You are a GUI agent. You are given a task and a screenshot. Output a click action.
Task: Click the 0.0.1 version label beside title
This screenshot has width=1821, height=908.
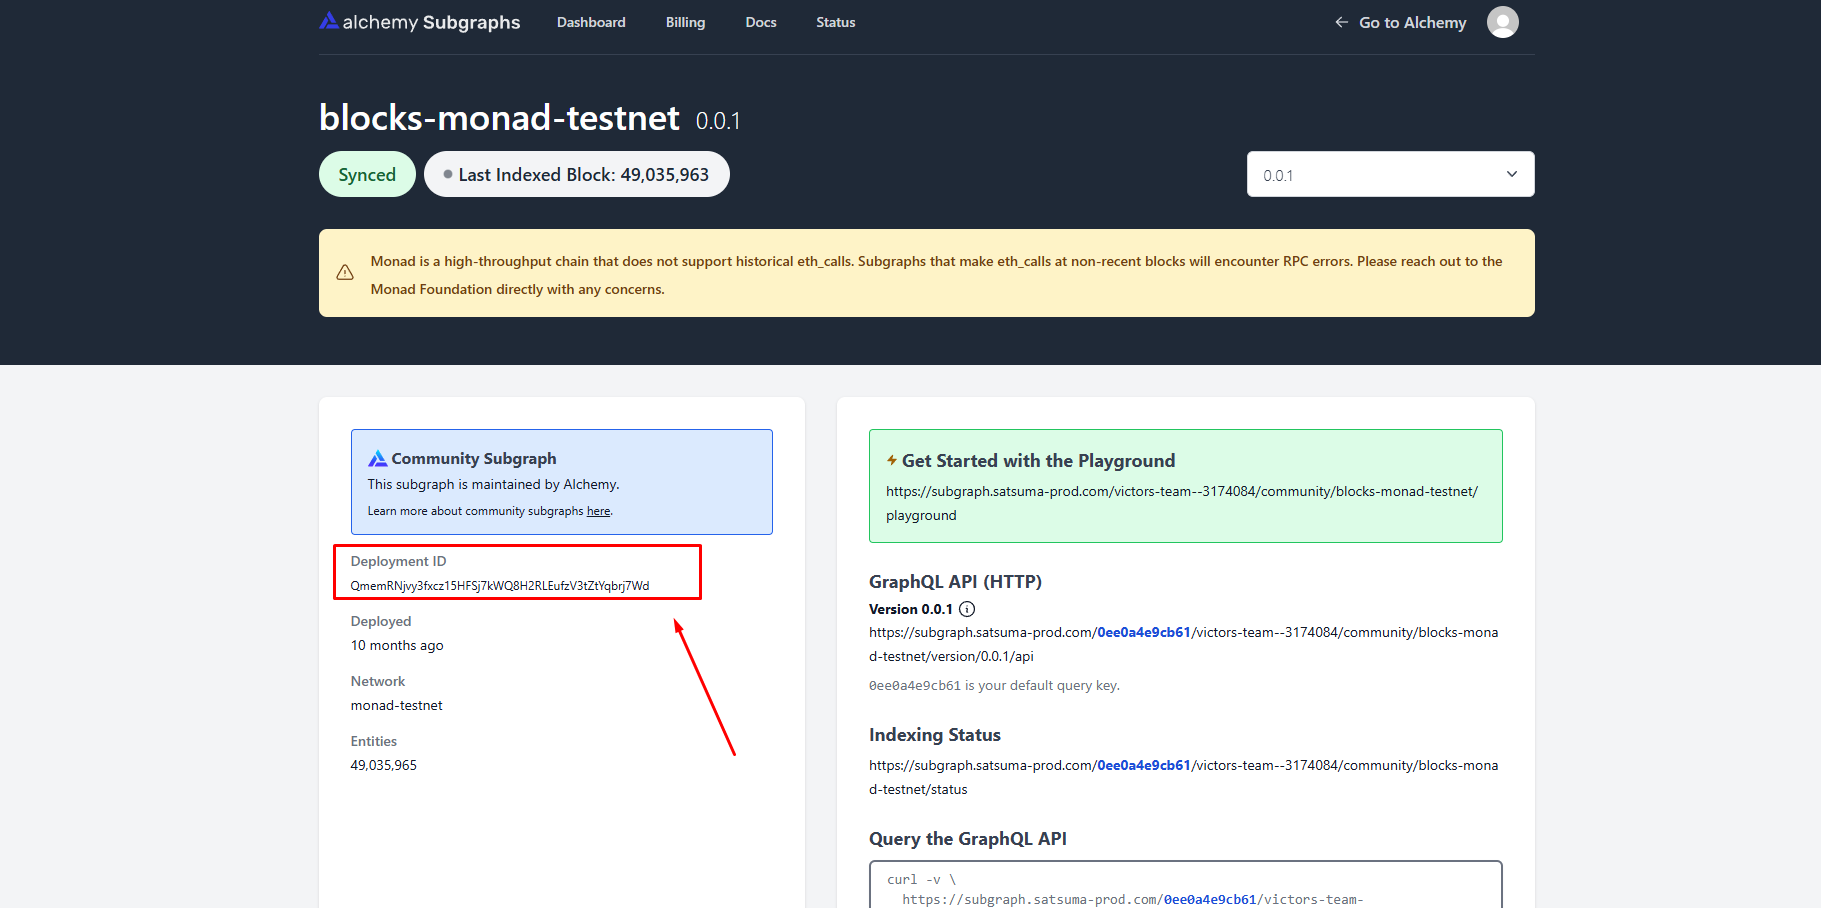[718, 121]
